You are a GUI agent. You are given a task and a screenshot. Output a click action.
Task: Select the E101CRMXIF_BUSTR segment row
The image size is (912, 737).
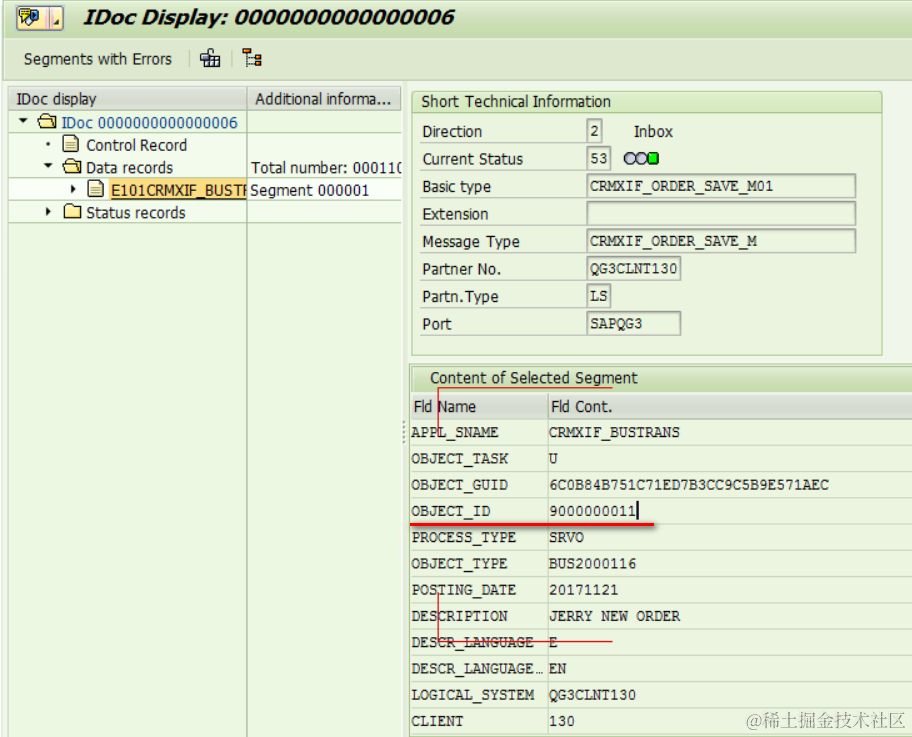point(178,190)
